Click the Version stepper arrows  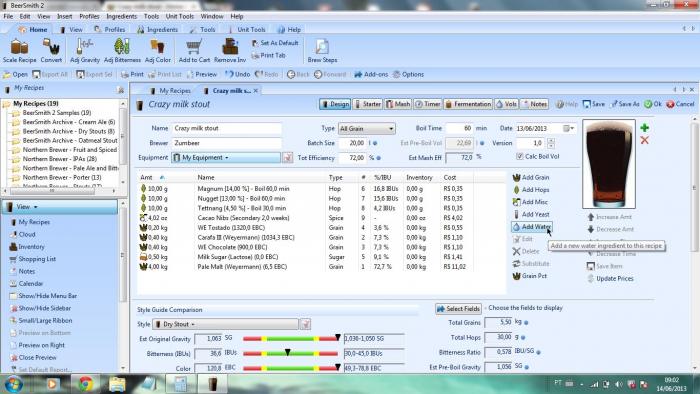(551, 143)
